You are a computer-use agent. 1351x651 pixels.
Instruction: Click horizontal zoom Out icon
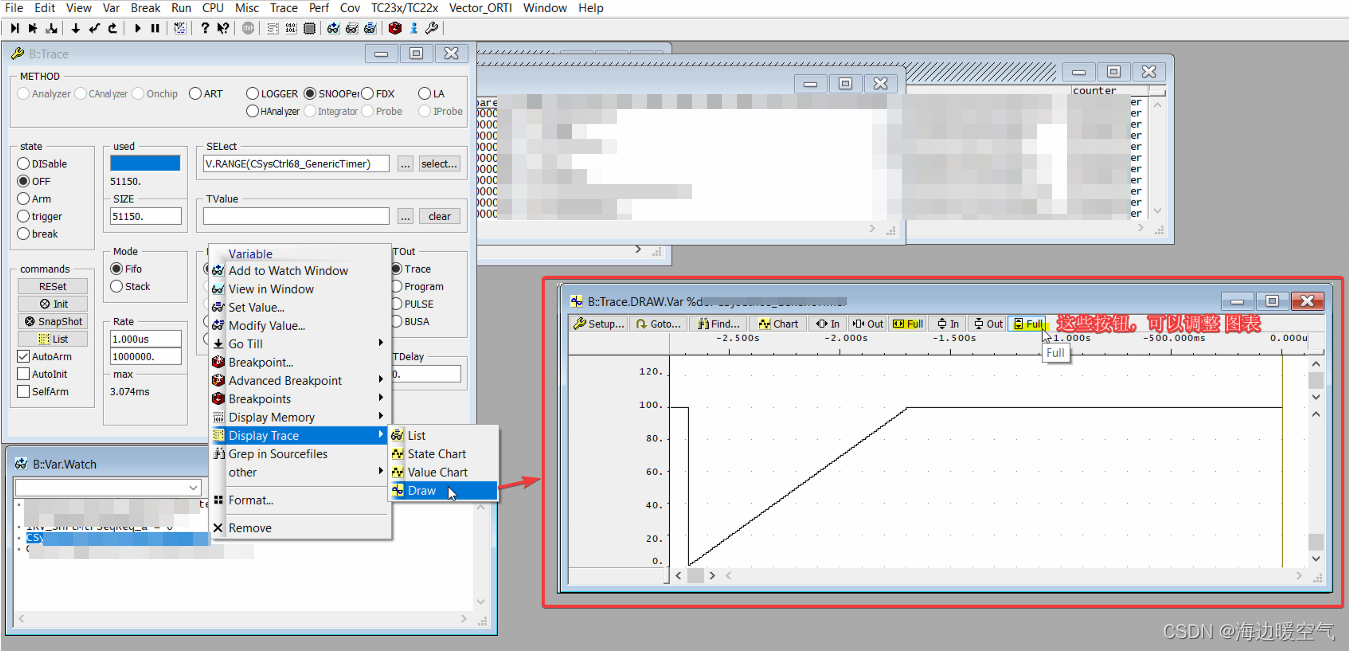866,323
